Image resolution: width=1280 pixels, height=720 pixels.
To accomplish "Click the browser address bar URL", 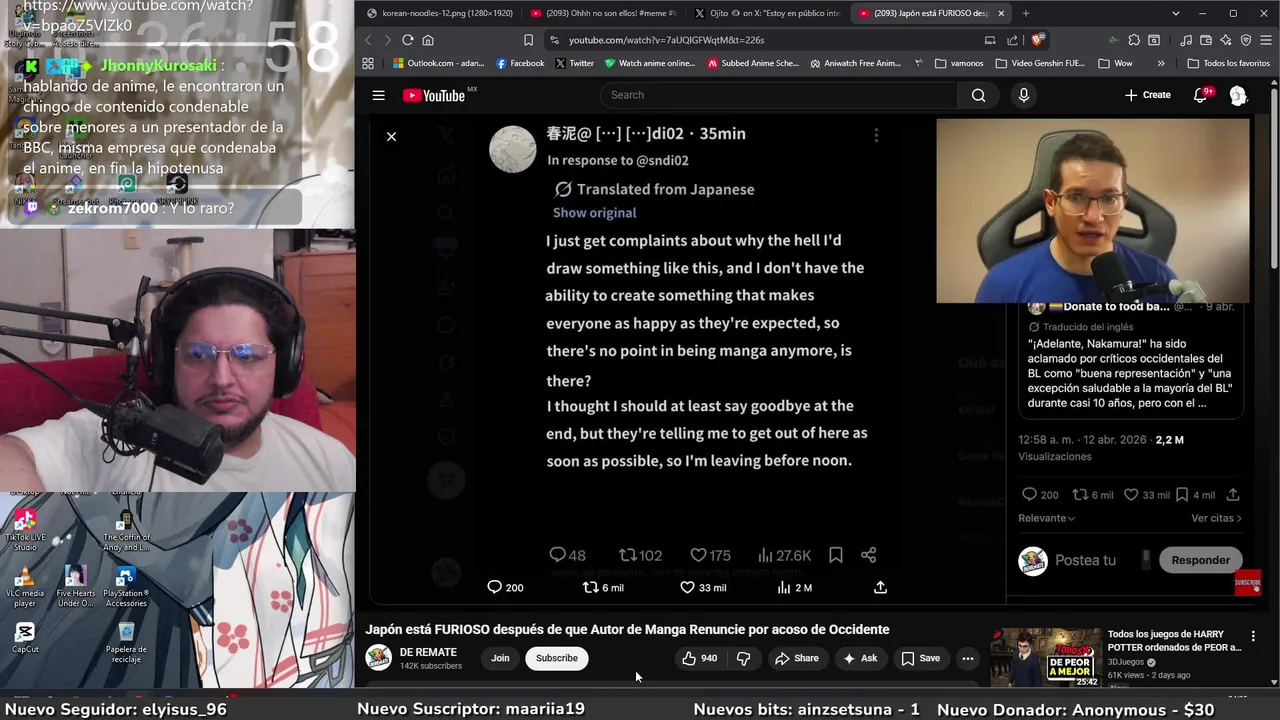I will click(x=666, y=40).
